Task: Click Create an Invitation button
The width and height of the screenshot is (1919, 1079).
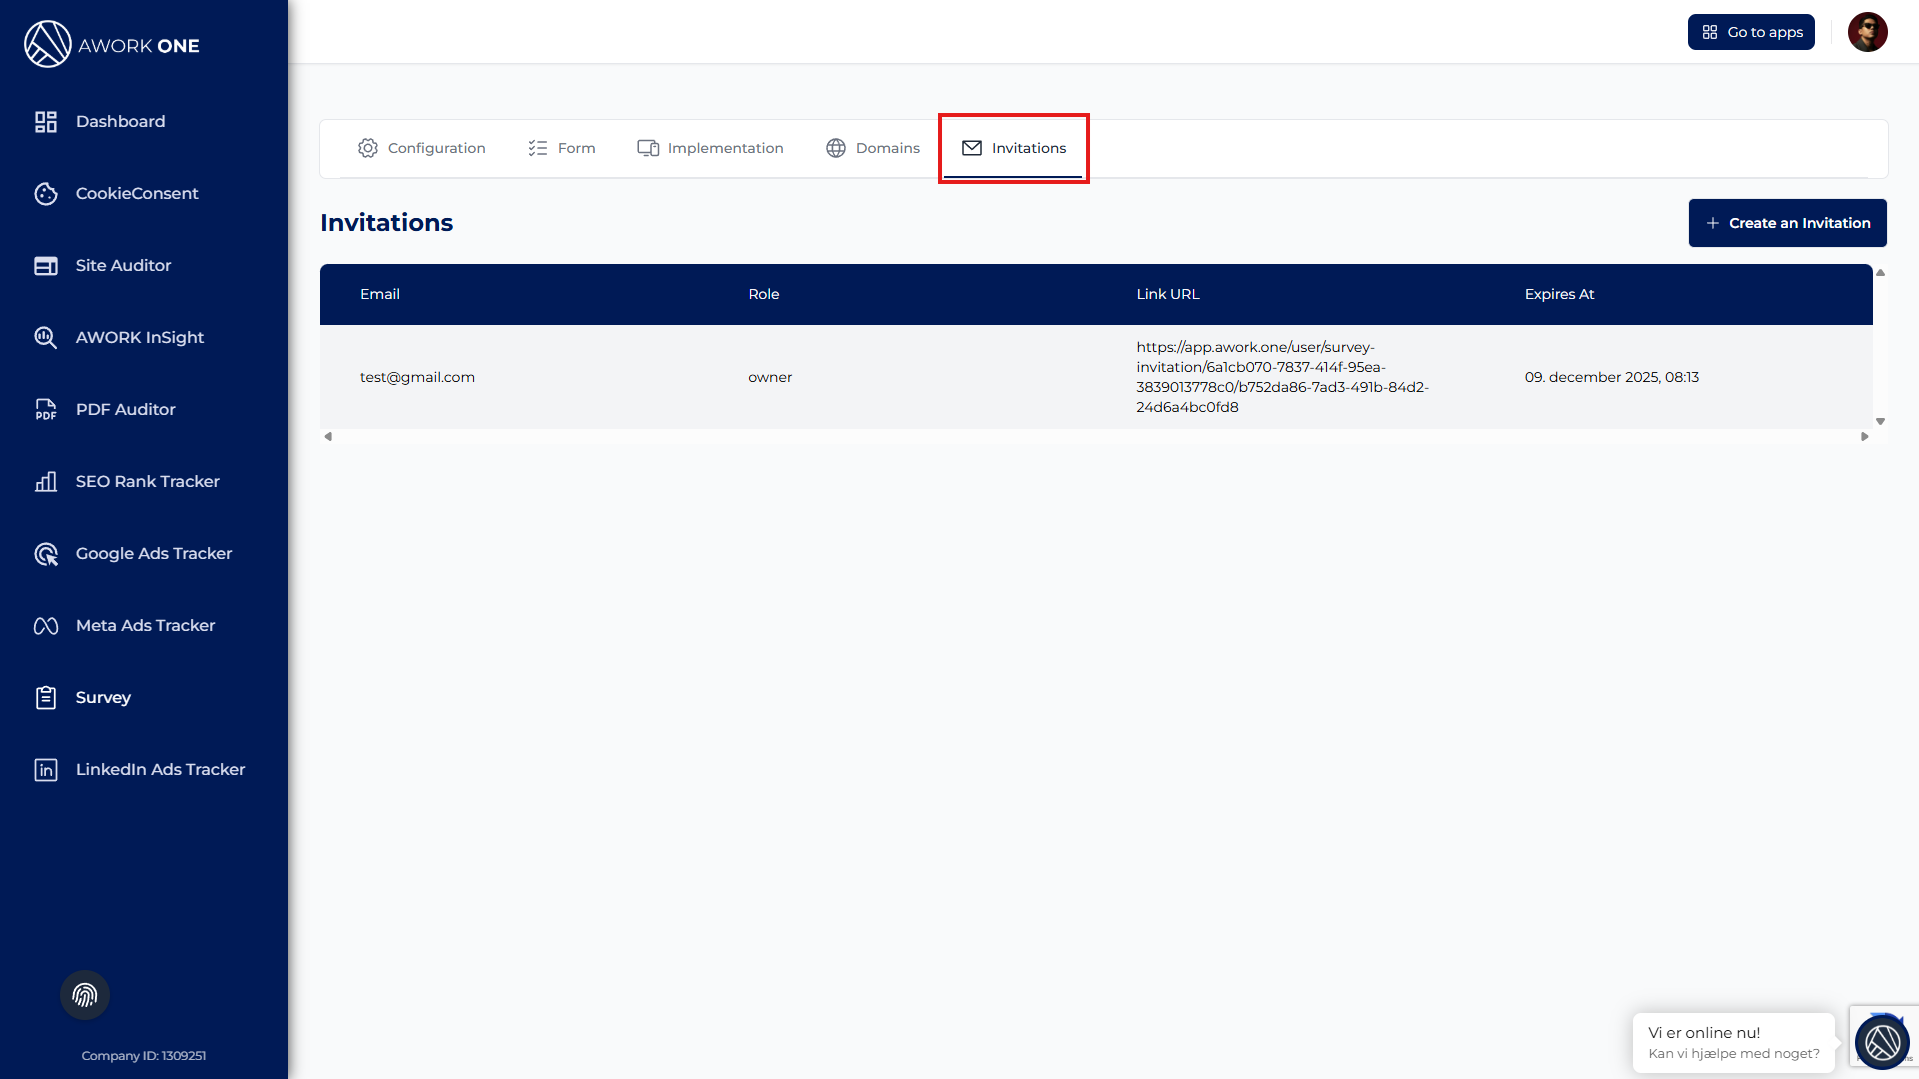Action: (1787, 223)
